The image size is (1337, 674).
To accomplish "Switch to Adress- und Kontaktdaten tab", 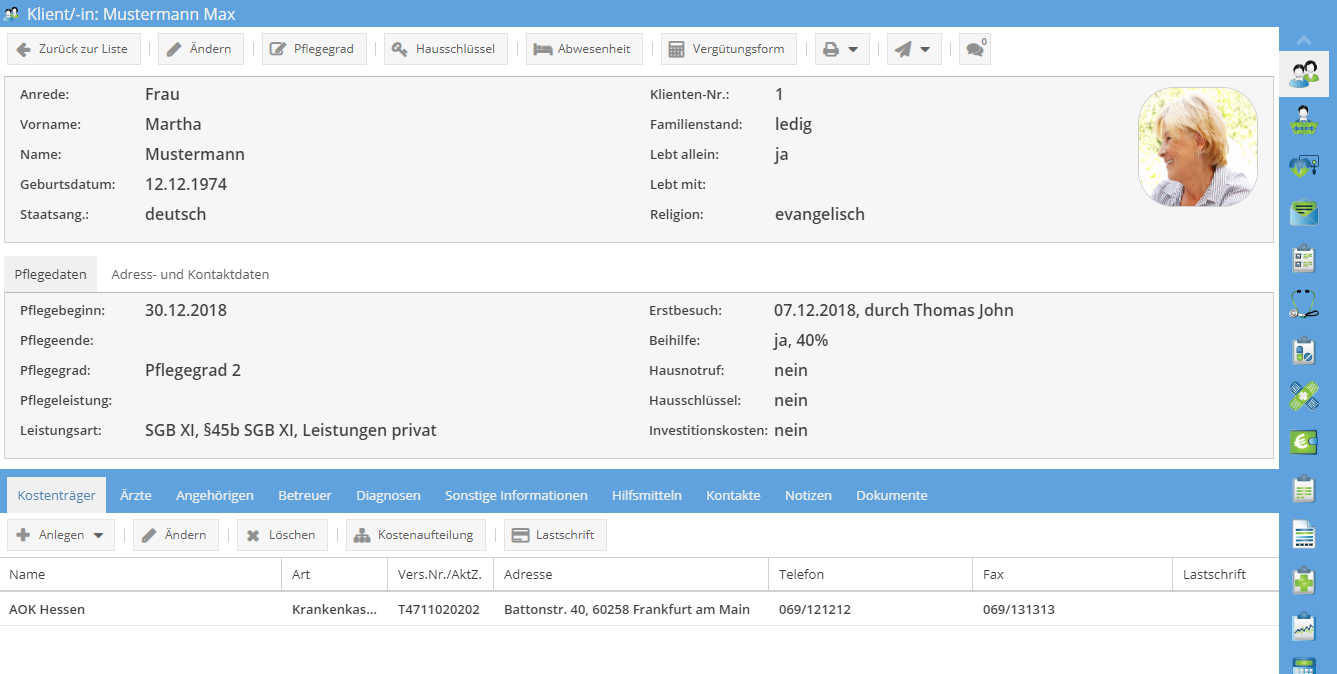I will 190,274.
